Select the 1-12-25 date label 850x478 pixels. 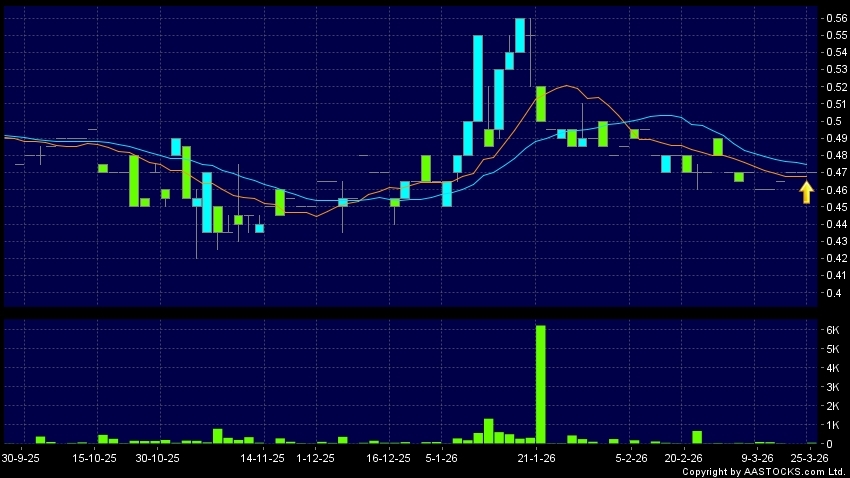click(316, 458)
